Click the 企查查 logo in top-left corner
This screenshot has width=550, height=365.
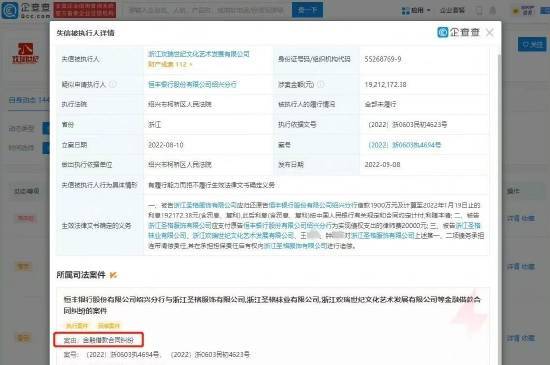(26, 10)
